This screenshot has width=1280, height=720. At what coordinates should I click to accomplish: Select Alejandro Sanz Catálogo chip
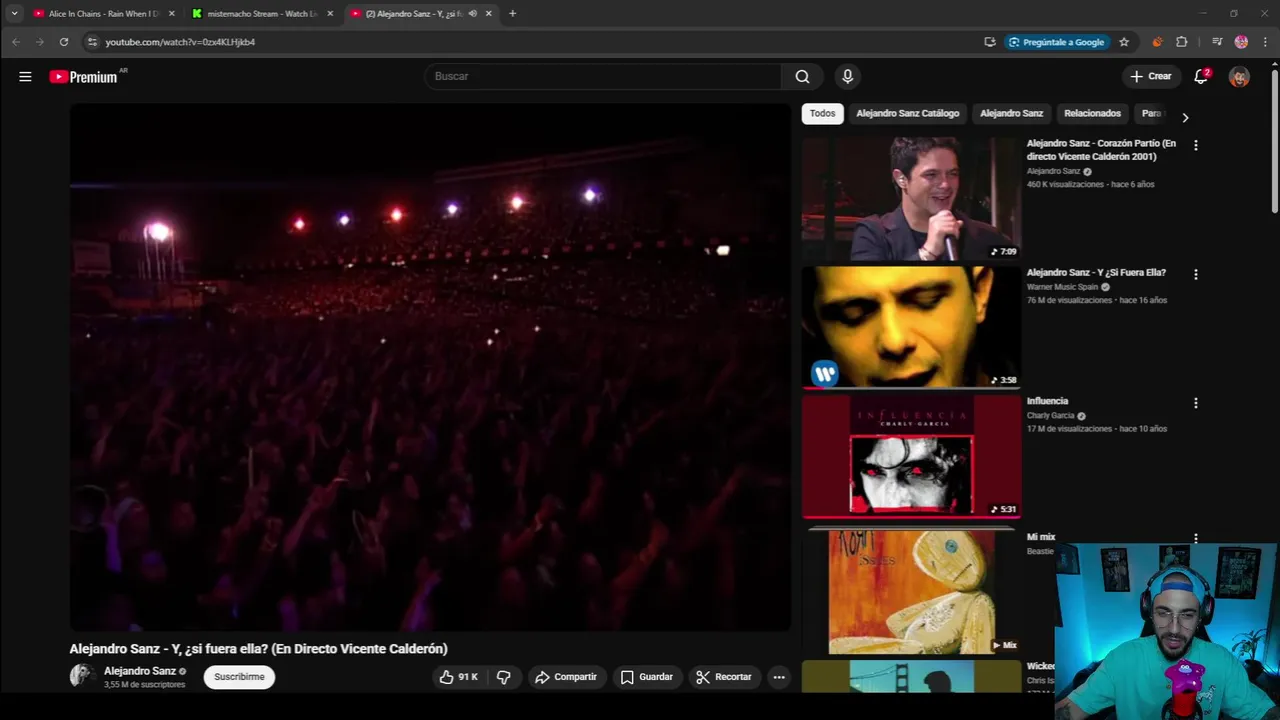point(907,113)
